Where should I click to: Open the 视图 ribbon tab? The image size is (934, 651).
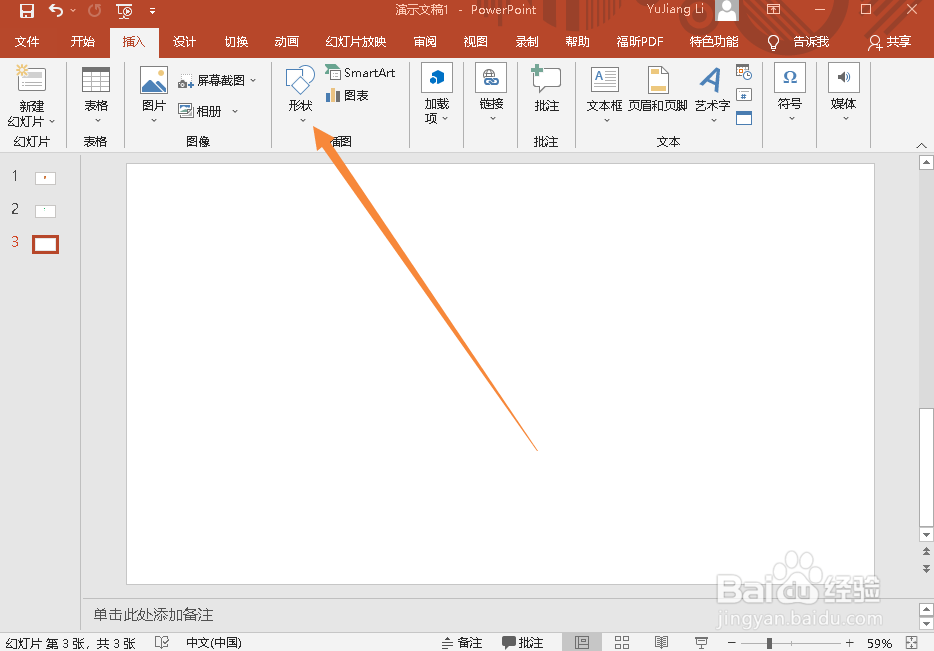point(475,42)
